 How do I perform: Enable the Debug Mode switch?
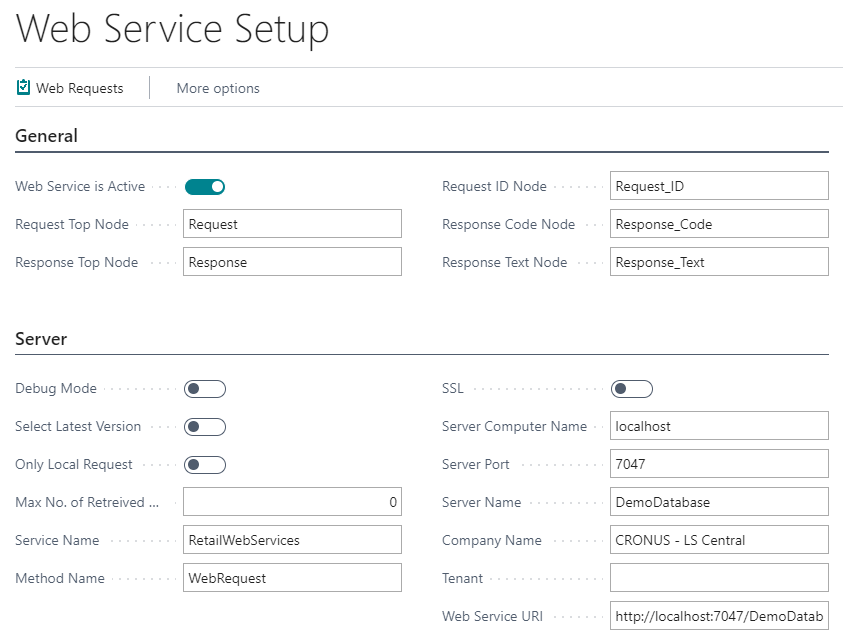point(205,389)
